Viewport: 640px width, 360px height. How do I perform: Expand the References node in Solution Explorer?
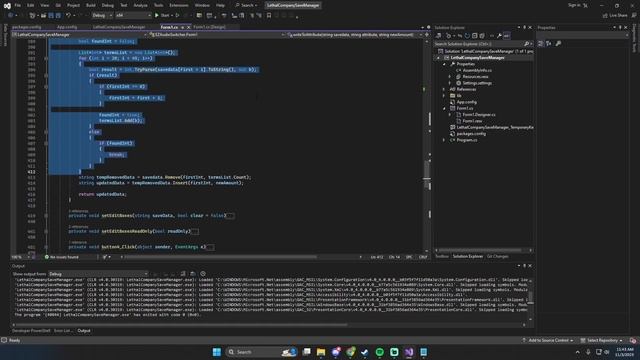444,89
